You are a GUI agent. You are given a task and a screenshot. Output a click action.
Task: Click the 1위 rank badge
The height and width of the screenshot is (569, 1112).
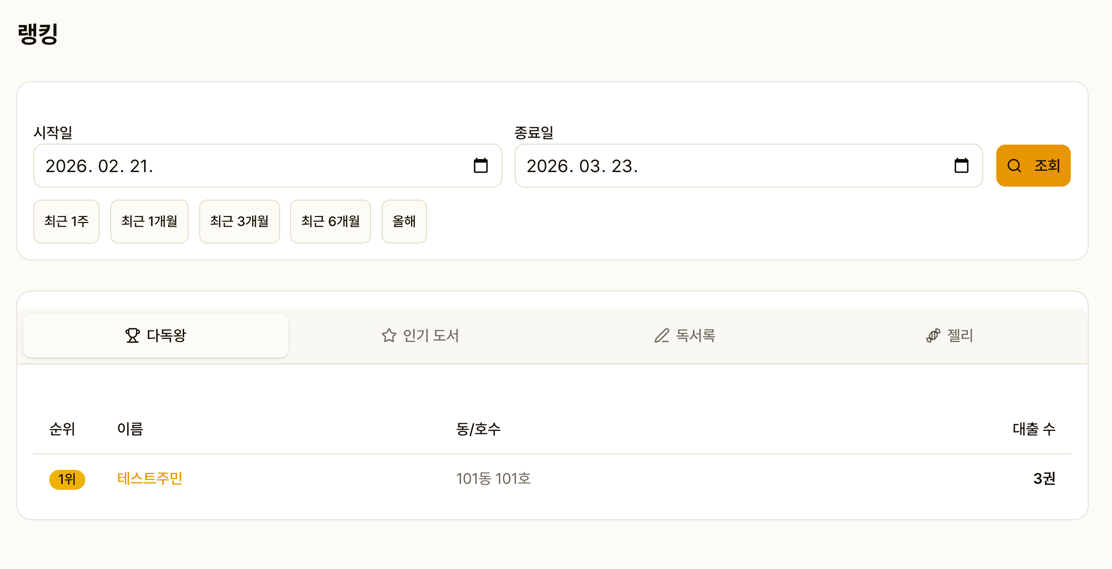tap(67, 480)
